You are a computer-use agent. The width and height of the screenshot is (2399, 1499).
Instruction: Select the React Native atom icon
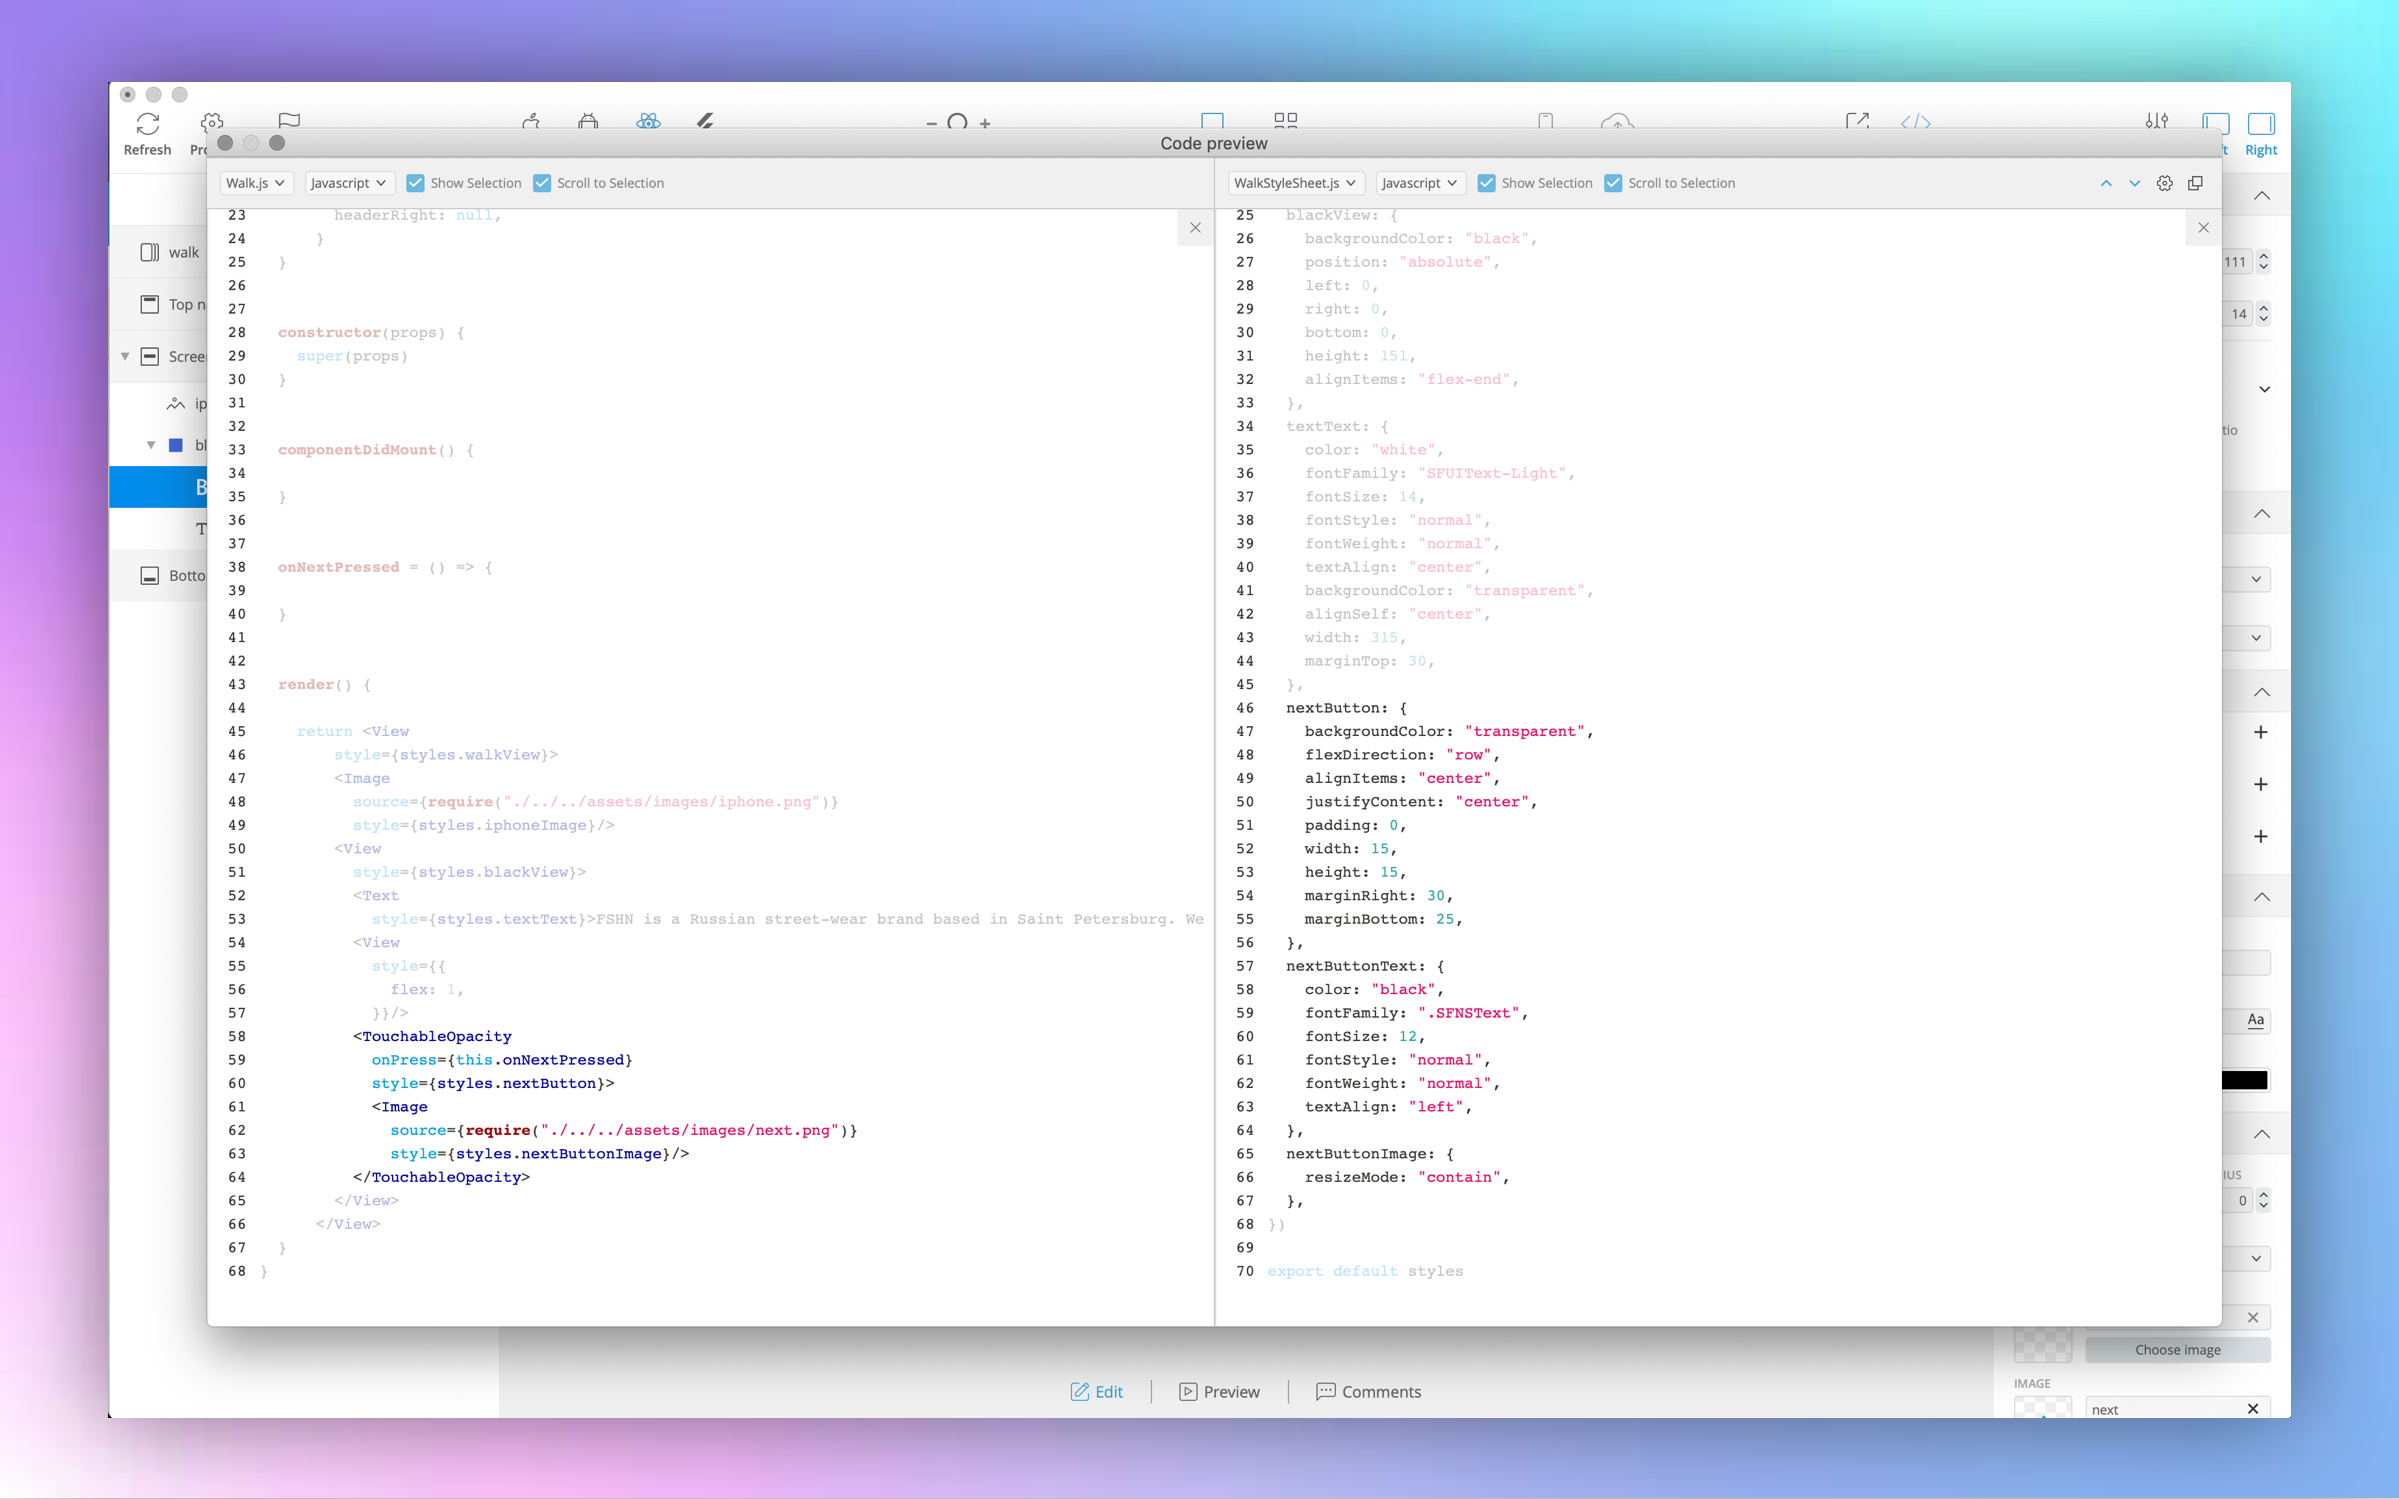pos(648,121)
